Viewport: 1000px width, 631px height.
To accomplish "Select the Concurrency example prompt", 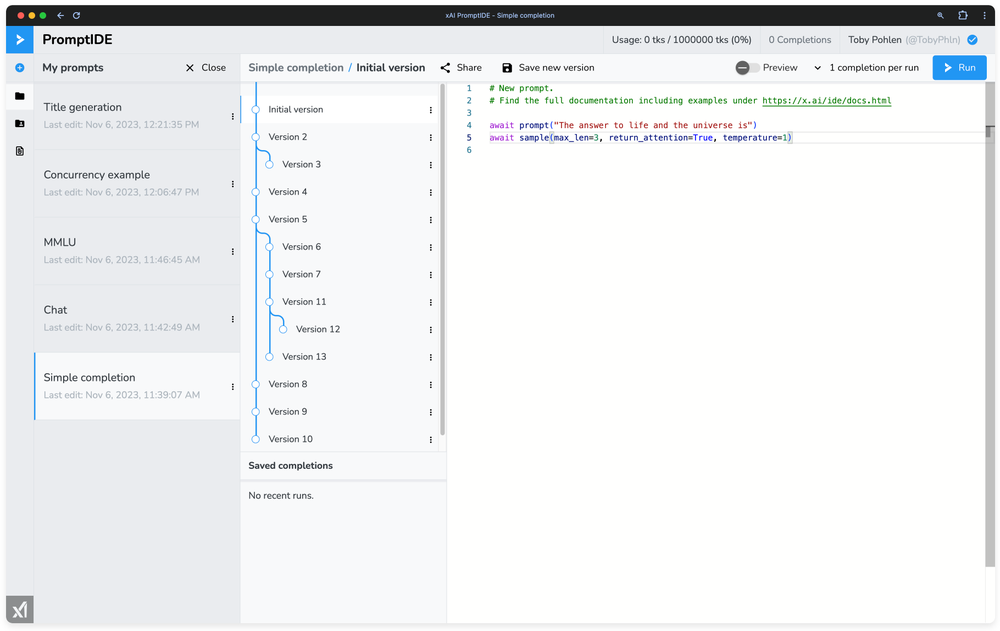I will 97,175.
